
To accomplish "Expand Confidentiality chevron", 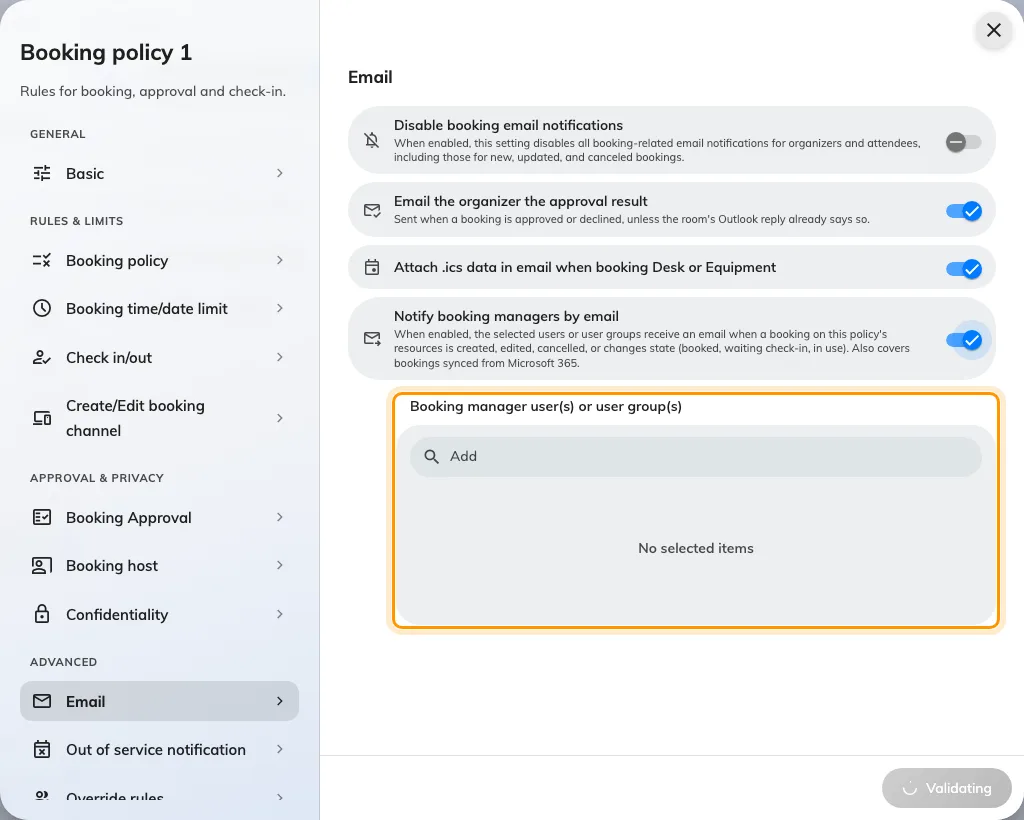I will click(280, 614).
